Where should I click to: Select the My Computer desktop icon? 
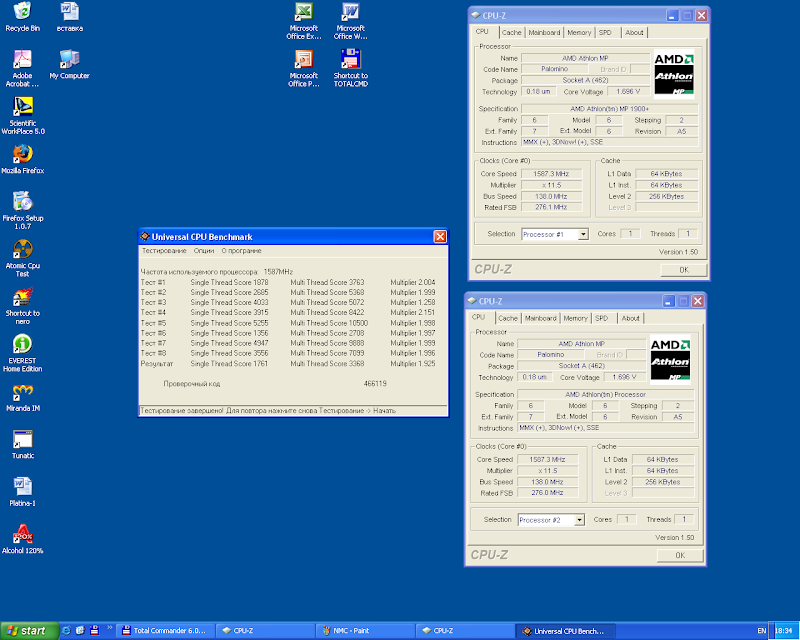[69, 64]
